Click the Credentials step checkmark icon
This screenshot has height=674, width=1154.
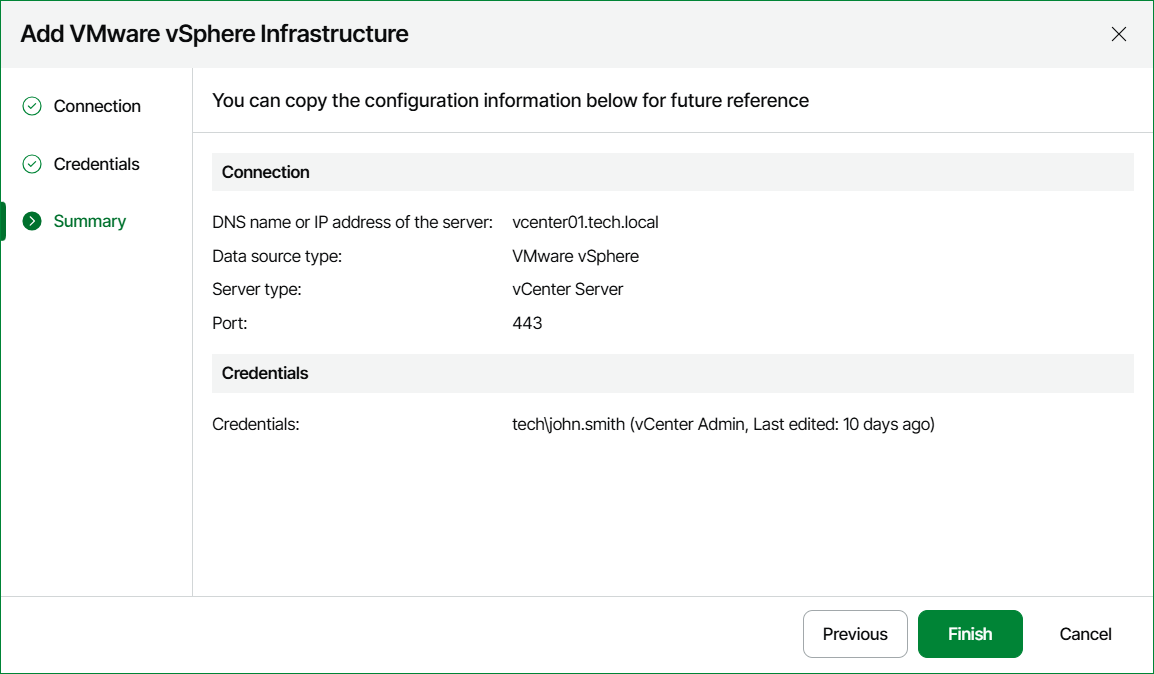pos(32,164)
